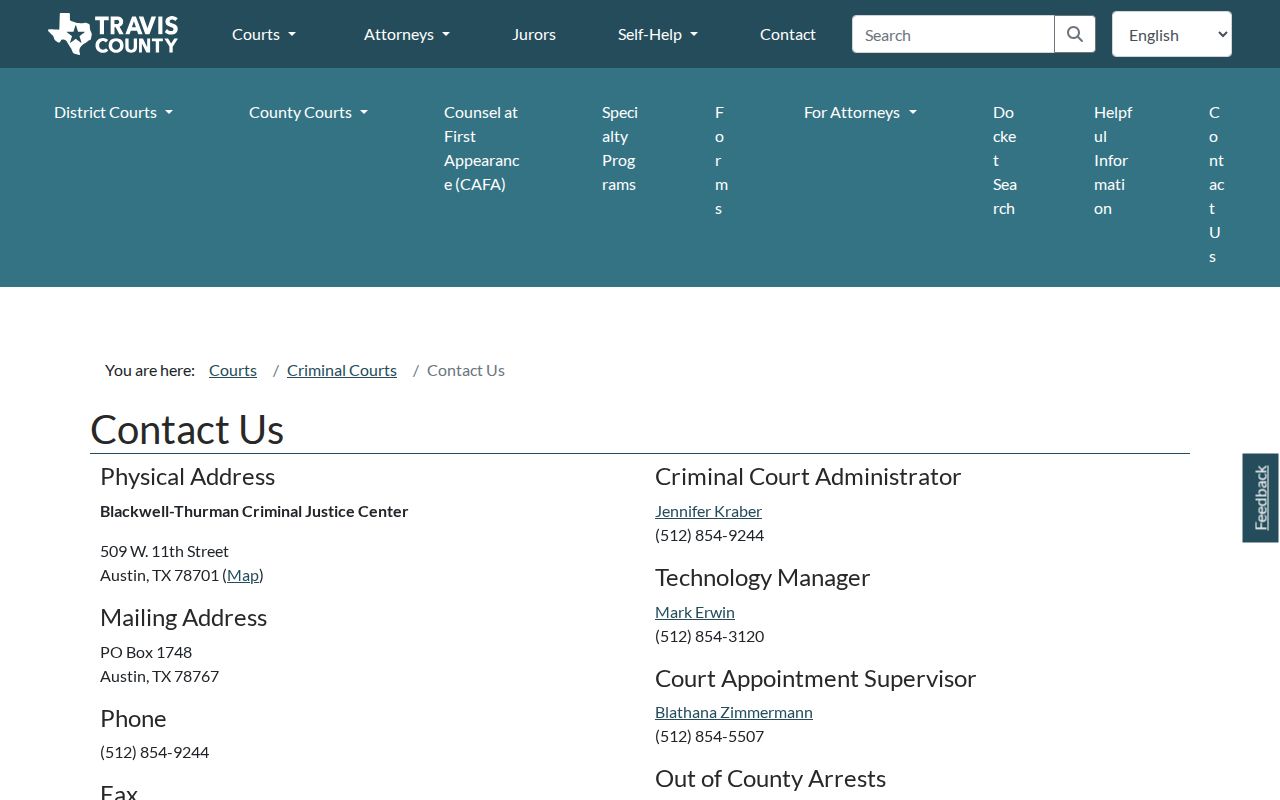Click the Contact Us breadcrumb text
Screen dimensions: 1280x800
point(466,370)
